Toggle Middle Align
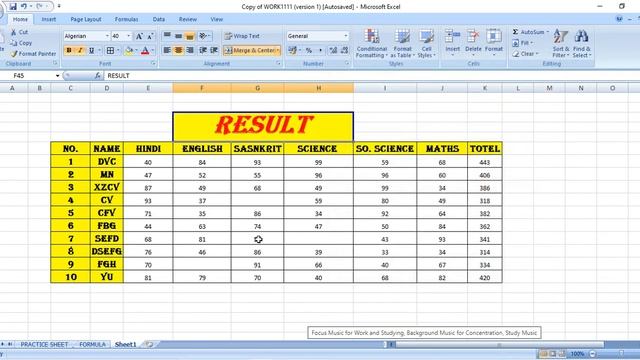Viewport: 640px width, 360px height. 178,36
